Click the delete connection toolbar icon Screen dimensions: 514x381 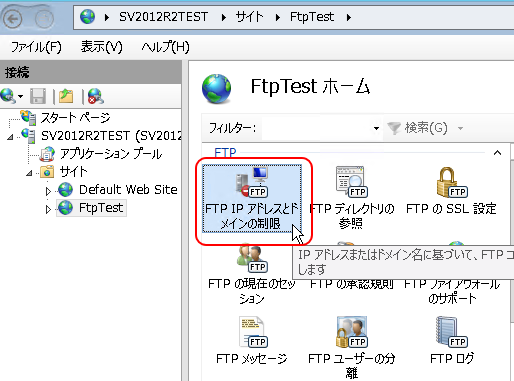[x=95, y=96]
